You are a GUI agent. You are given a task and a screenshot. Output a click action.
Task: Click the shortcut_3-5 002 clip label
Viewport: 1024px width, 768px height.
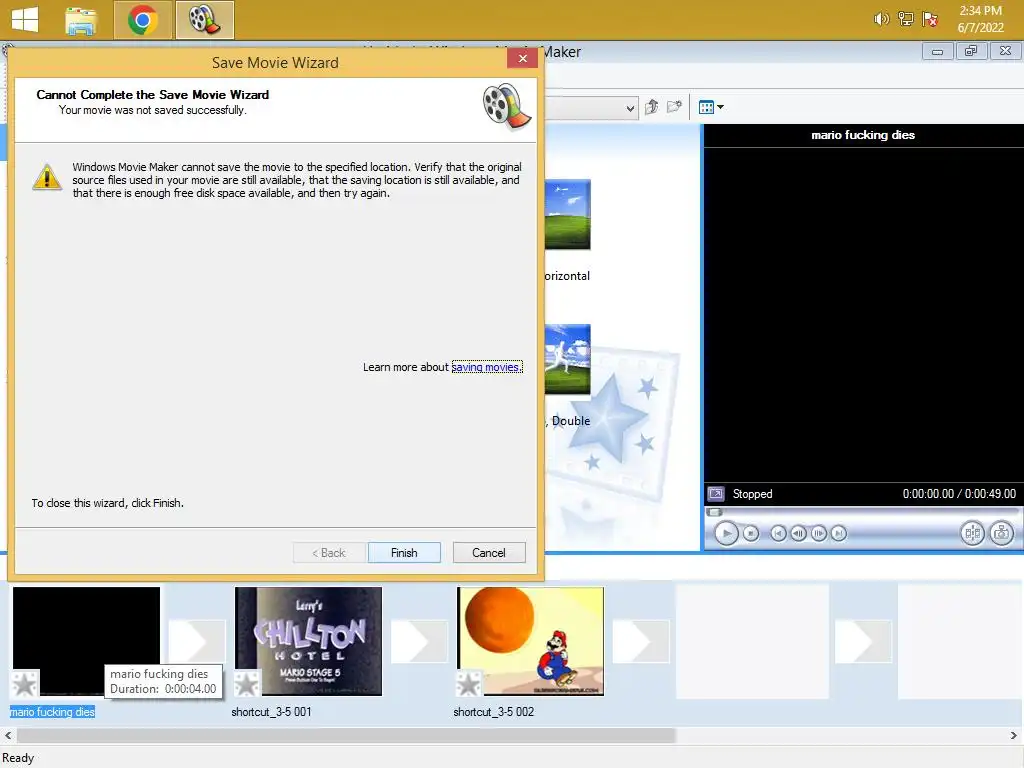(493, 712)
